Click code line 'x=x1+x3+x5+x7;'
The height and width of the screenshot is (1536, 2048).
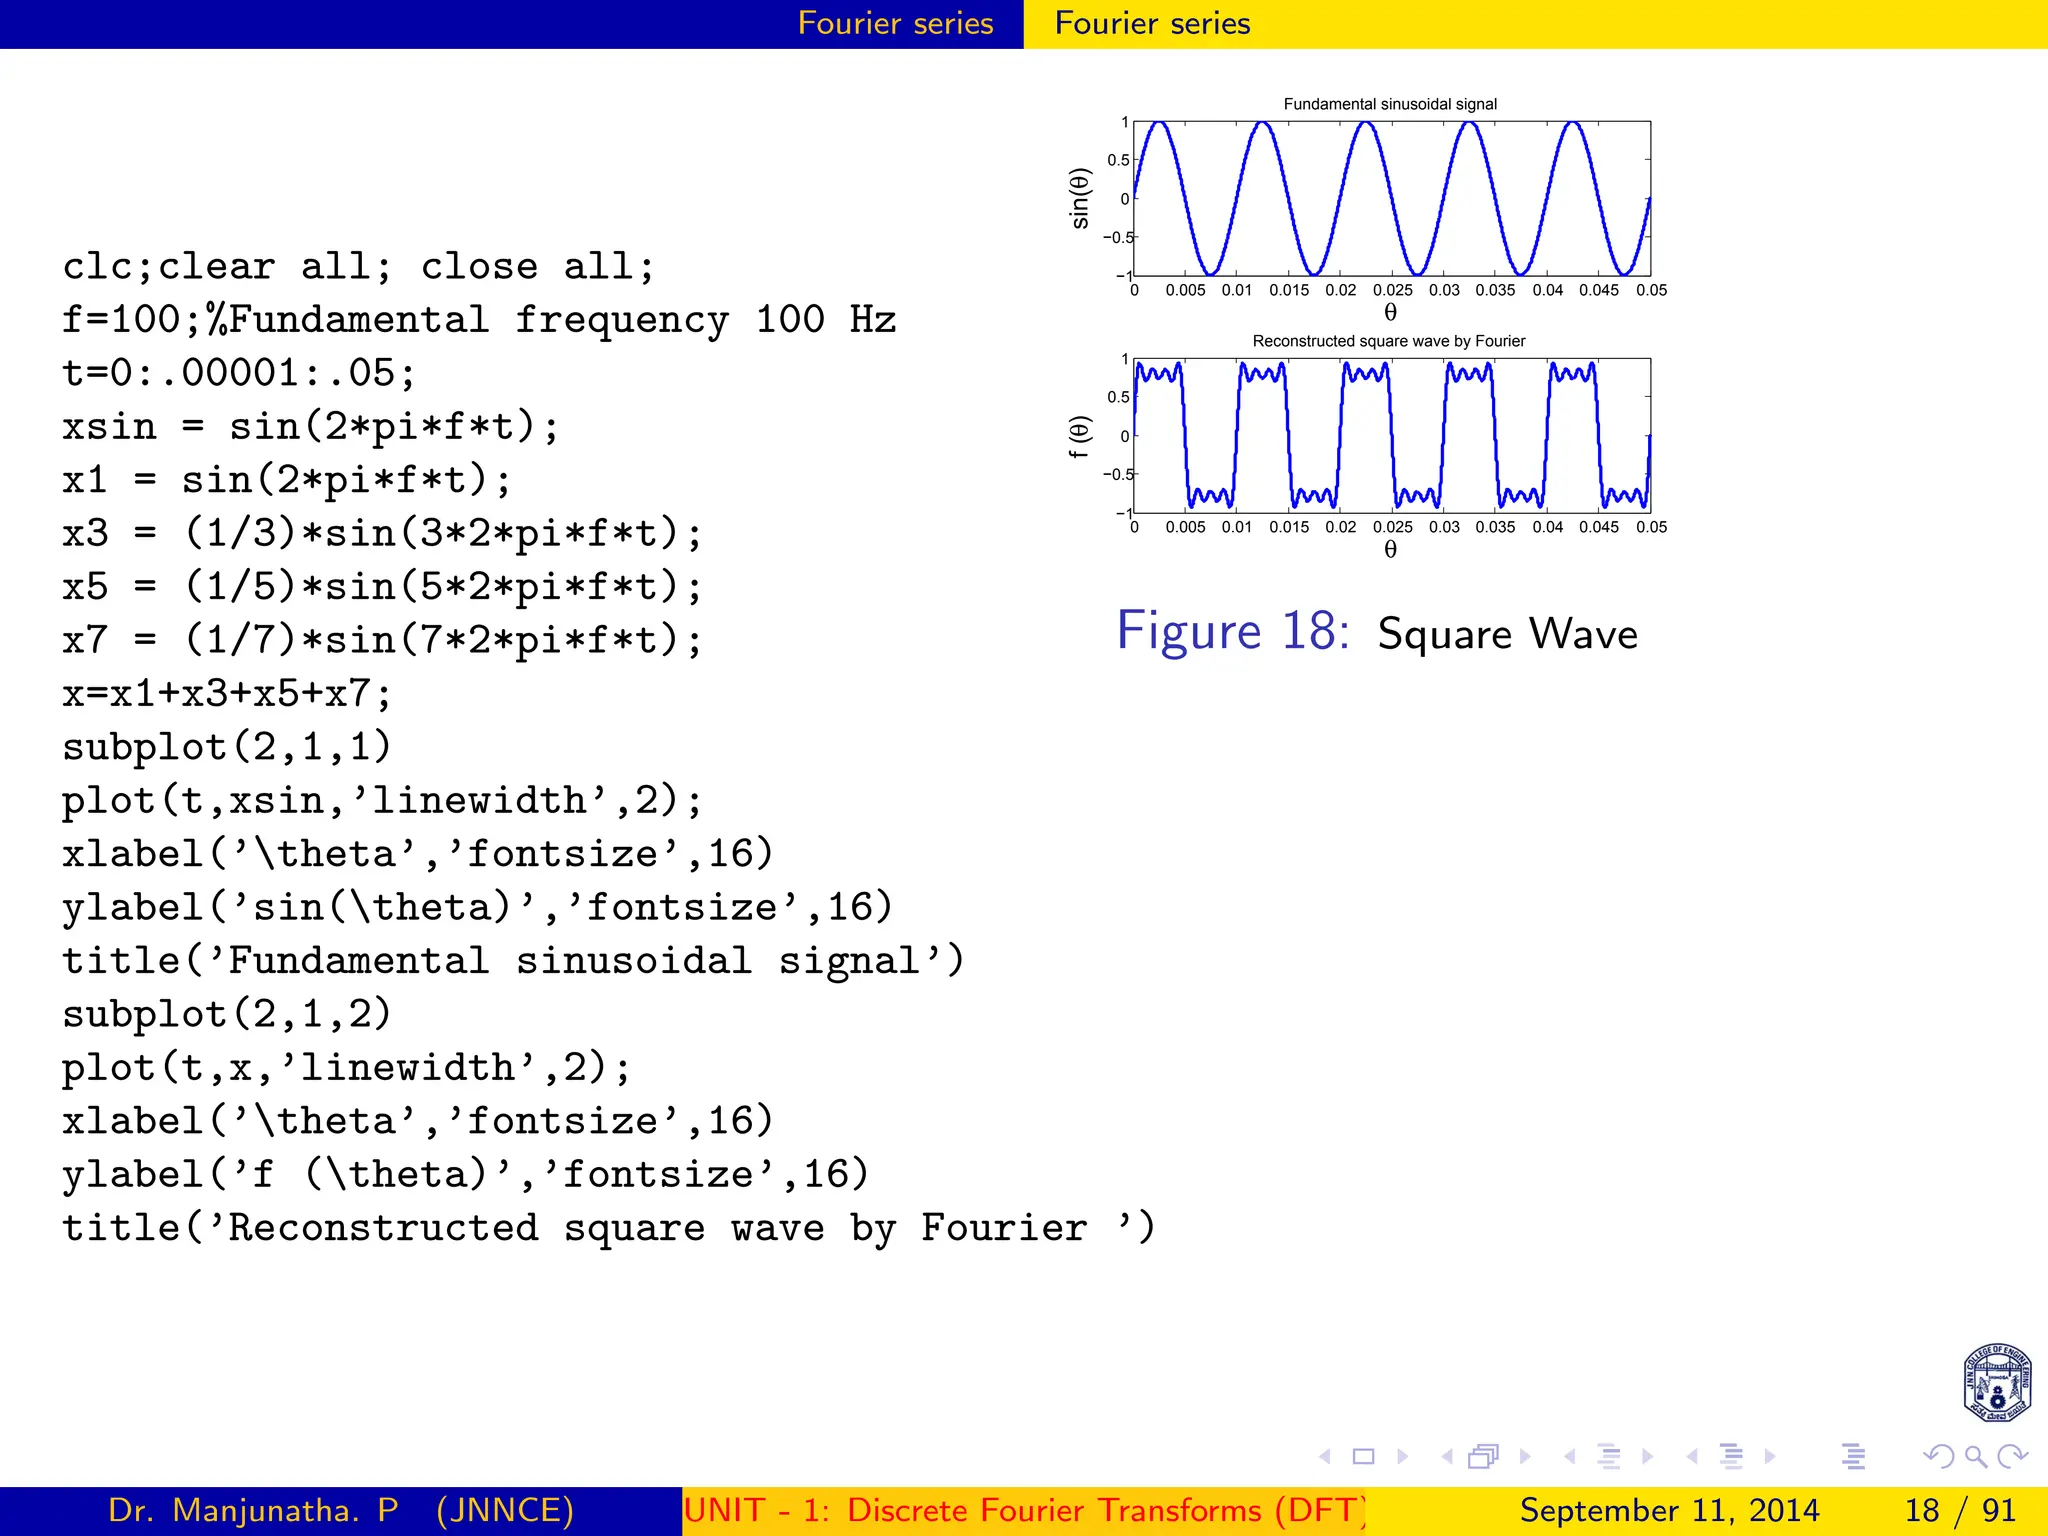point(227,693)
